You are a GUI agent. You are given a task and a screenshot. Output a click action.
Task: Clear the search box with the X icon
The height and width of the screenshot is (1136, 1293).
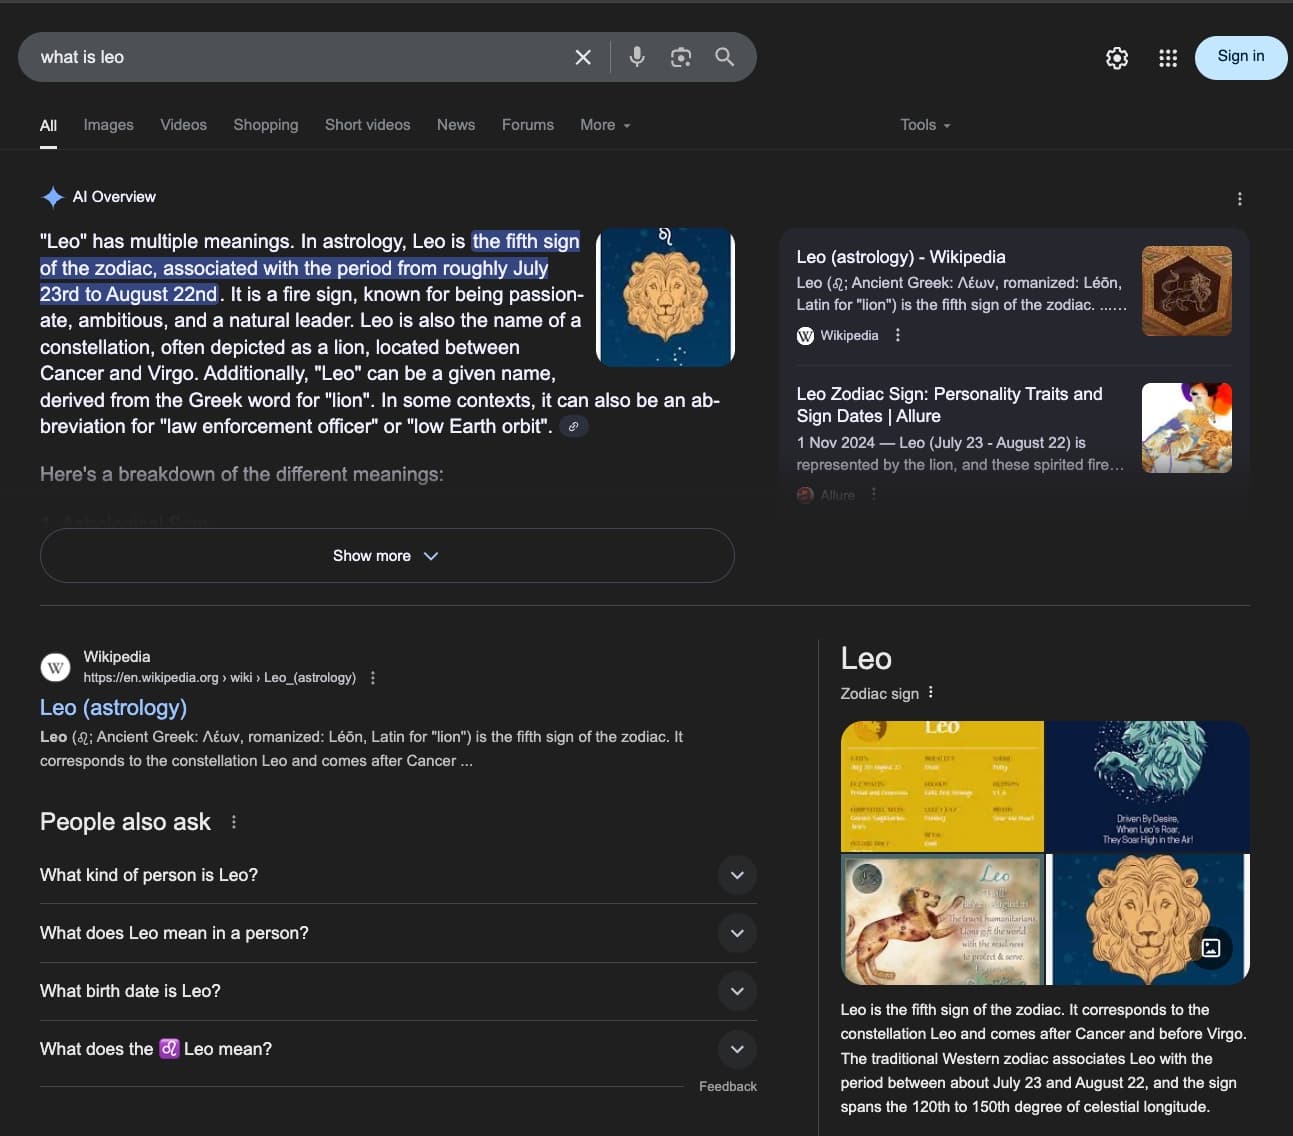tap(583, 57)
